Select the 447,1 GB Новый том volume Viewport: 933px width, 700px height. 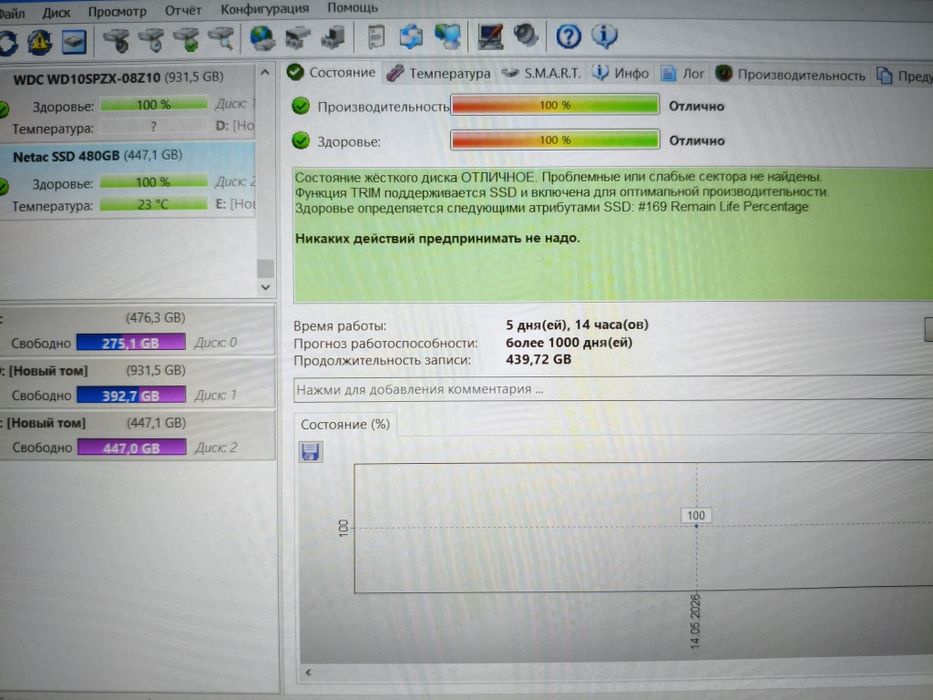tap(137, 435)
